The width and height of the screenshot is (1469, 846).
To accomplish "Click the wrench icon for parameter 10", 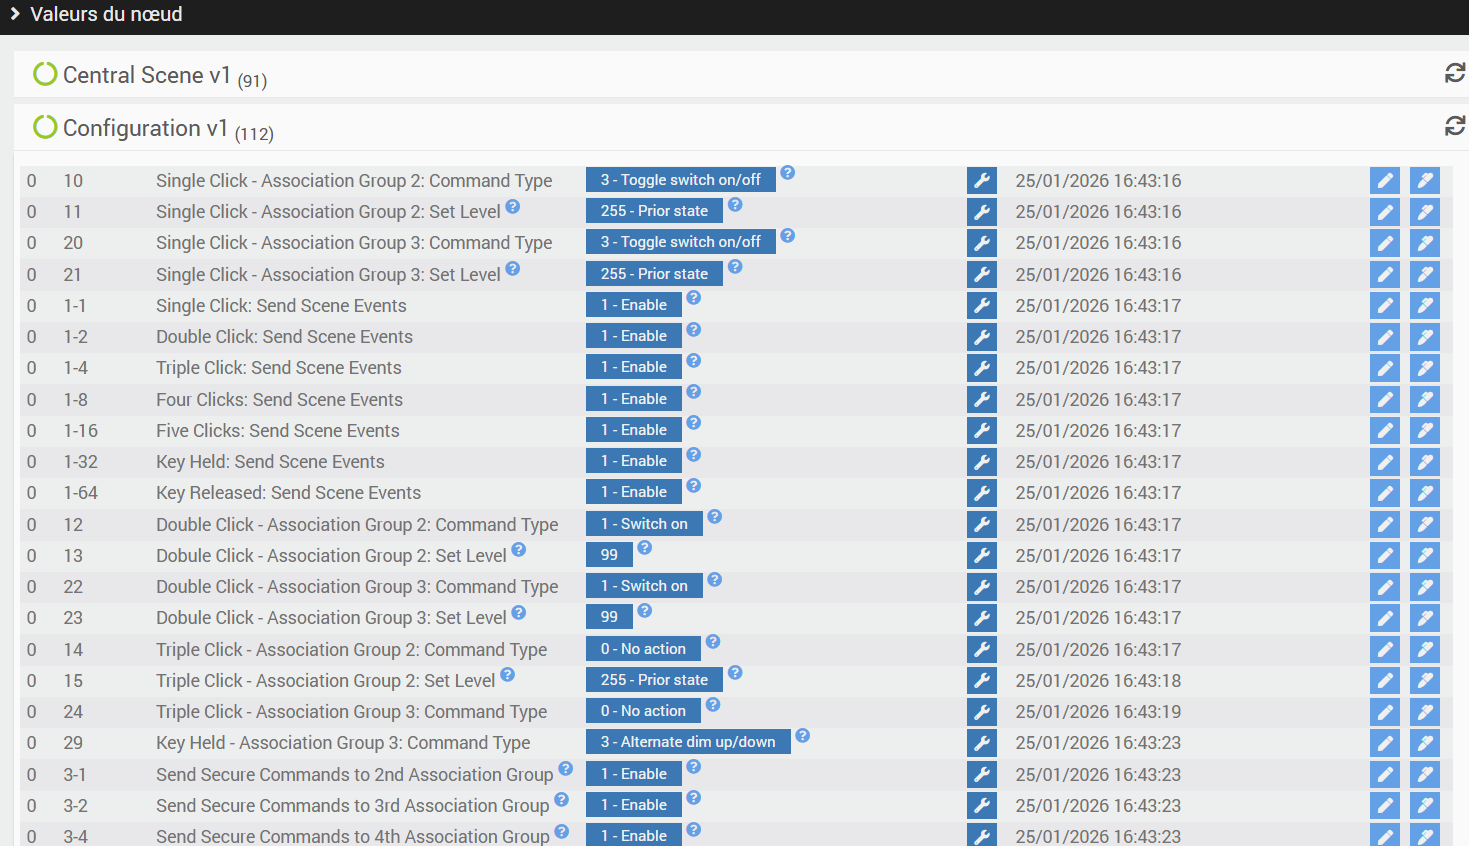I will tap(982, 180).
